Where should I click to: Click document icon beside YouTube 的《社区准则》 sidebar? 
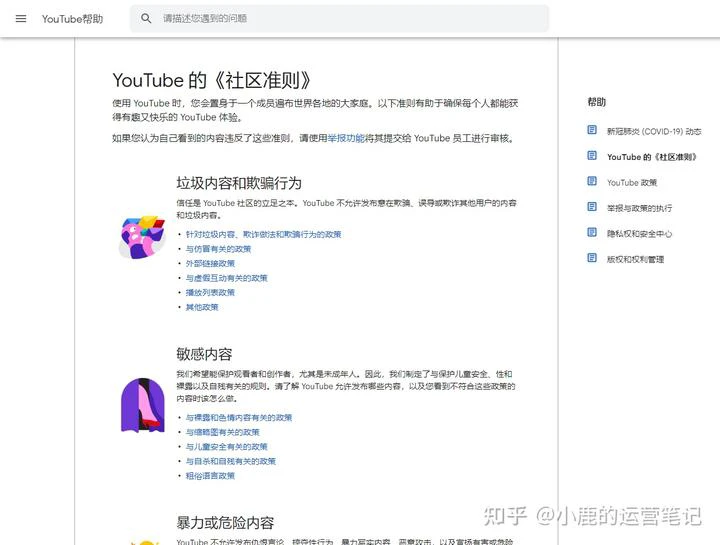pyautogui.click(x=592, y=156)
